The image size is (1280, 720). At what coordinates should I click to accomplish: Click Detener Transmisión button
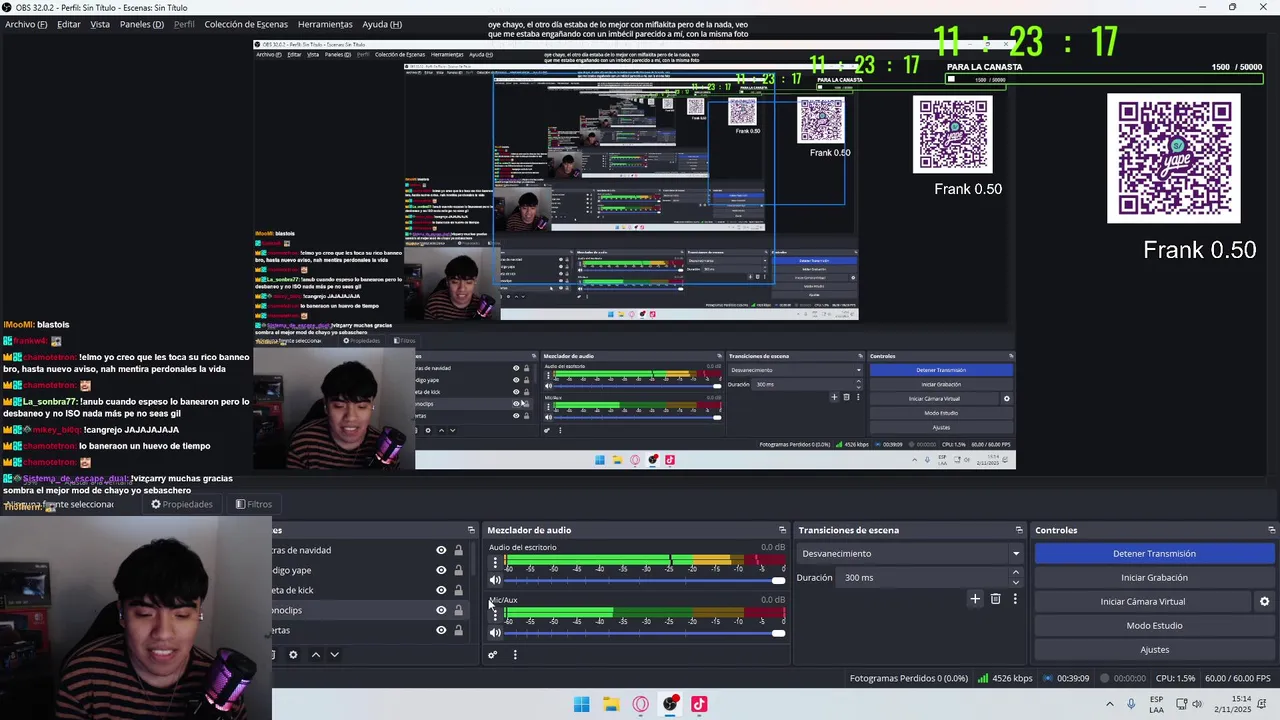[1154, 554]
